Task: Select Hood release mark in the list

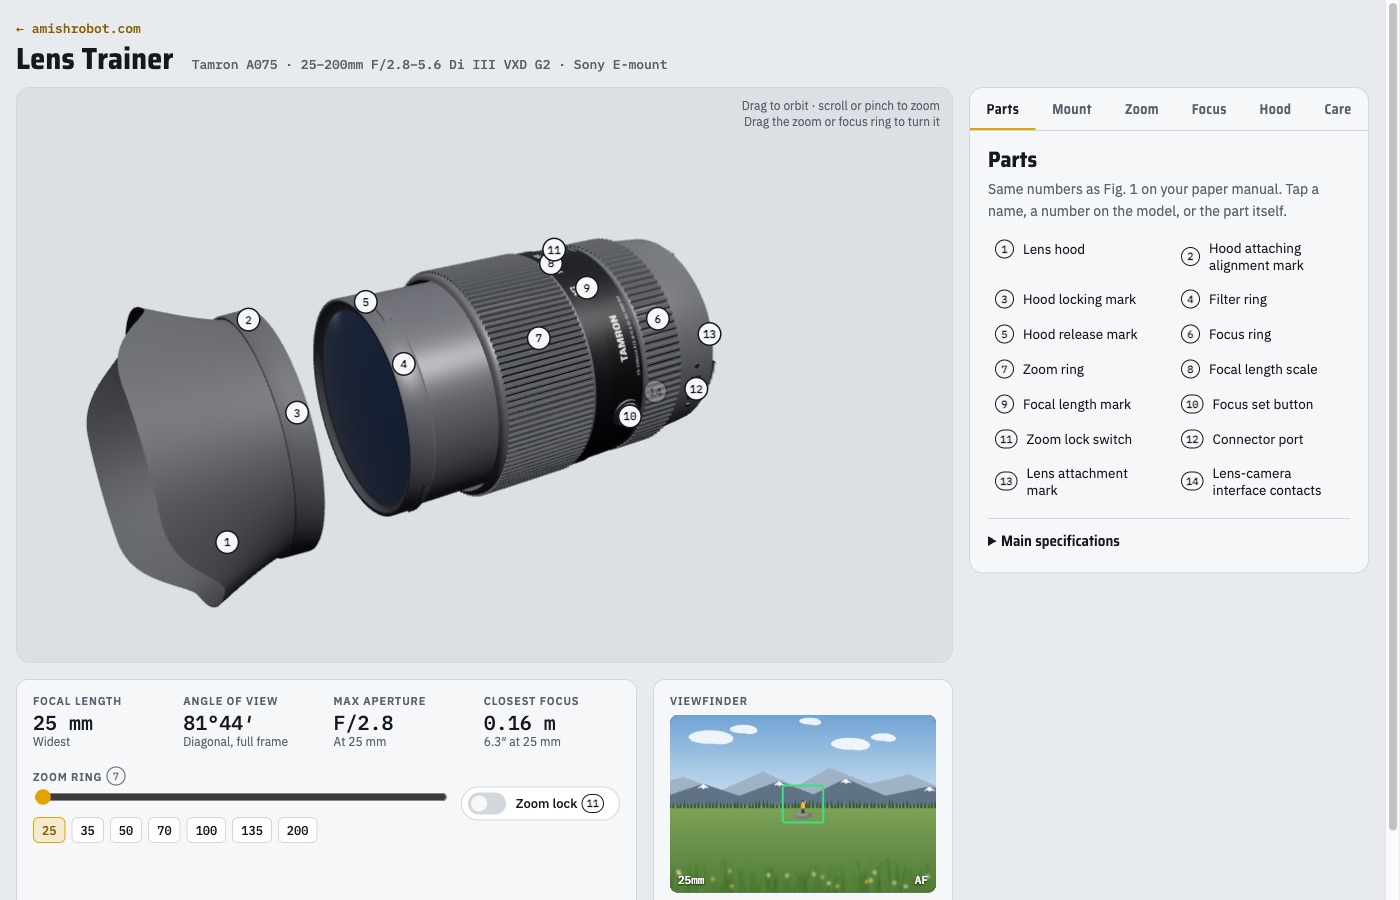Action: [x=1080, y=334]
